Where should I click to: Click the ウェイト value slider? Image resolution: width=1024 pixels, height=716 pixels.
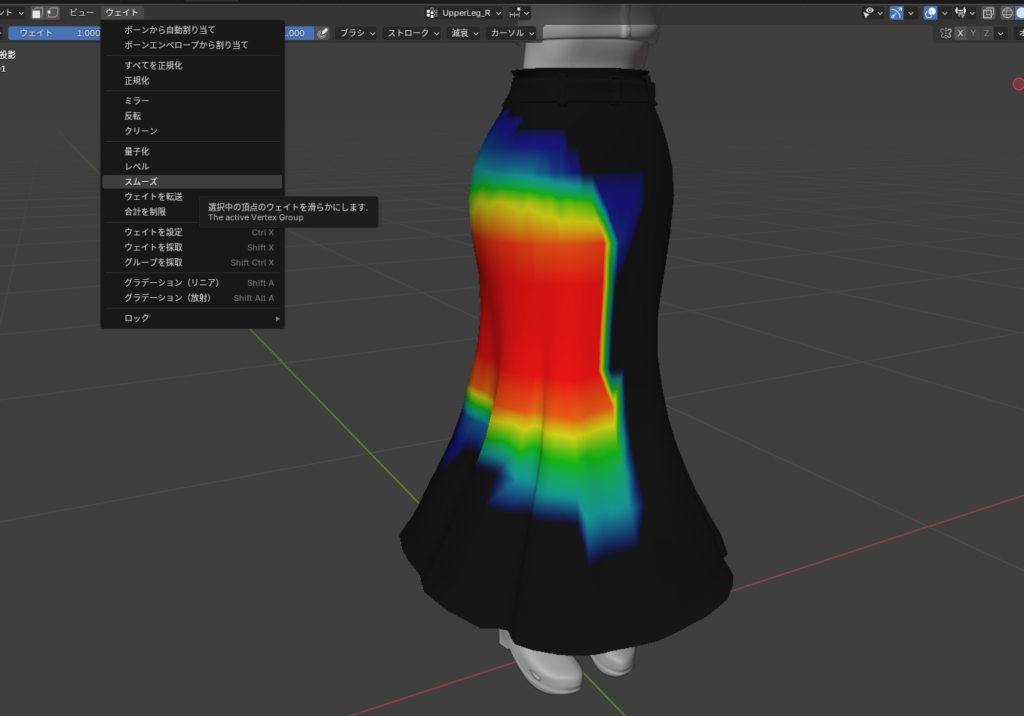[x=55, y=33]
